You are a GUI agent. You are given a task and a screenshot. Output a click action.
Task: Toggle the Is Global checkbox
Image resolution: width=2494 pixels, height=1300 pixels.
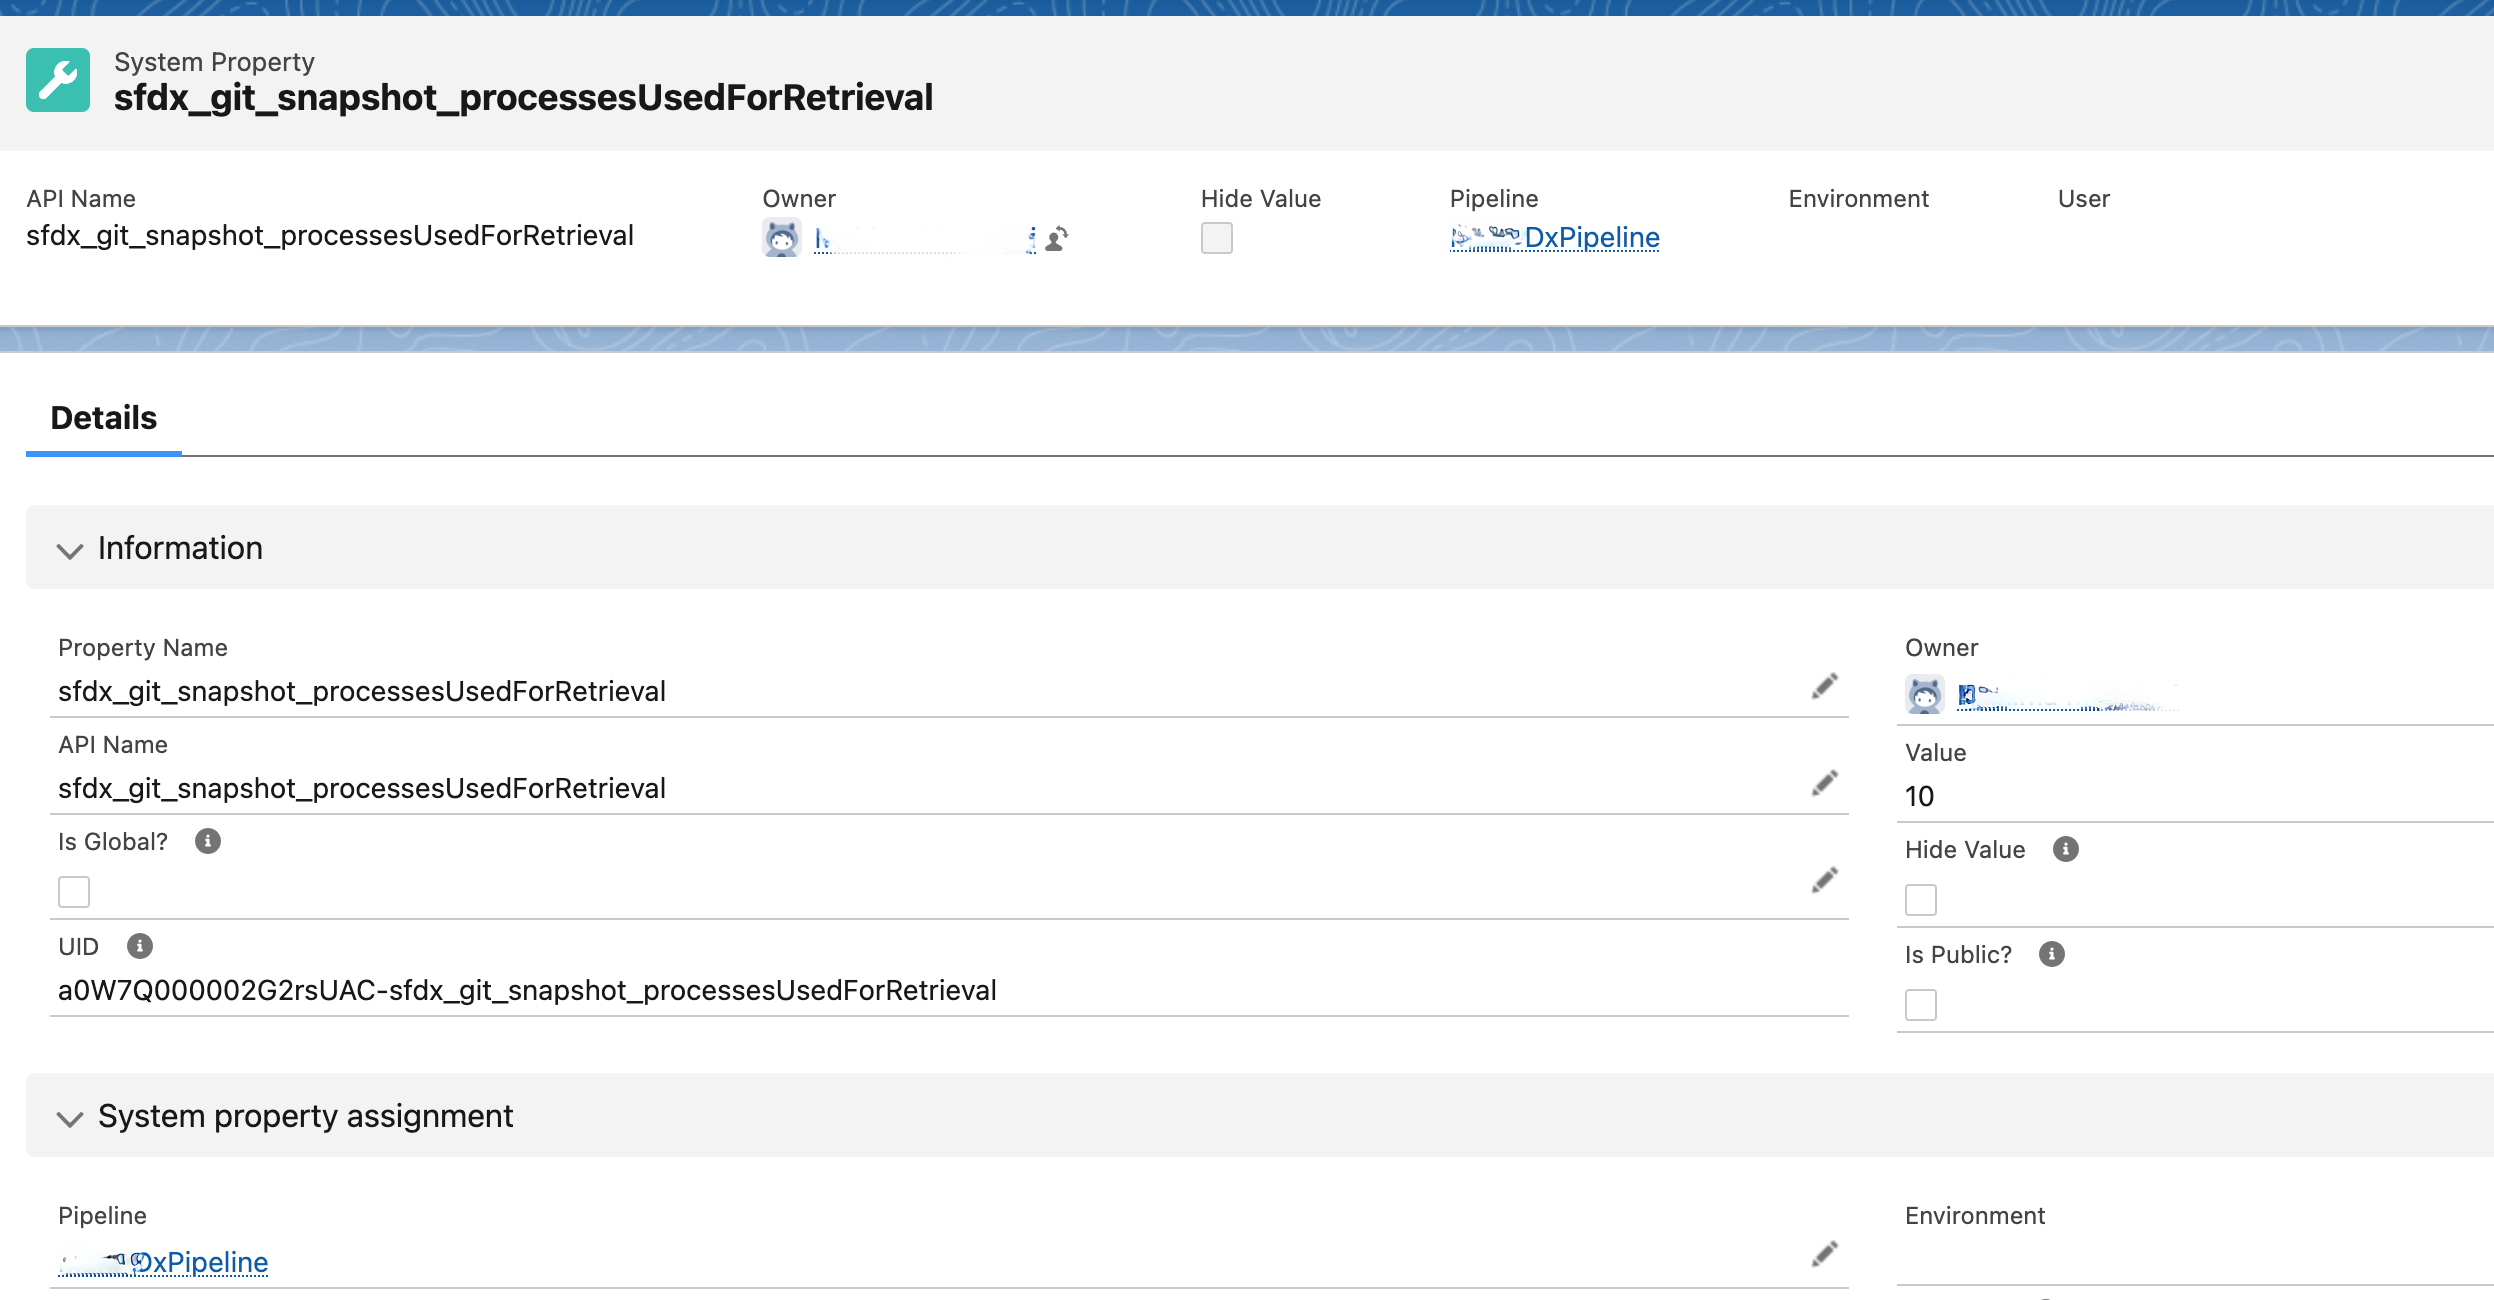pos(74,892)
